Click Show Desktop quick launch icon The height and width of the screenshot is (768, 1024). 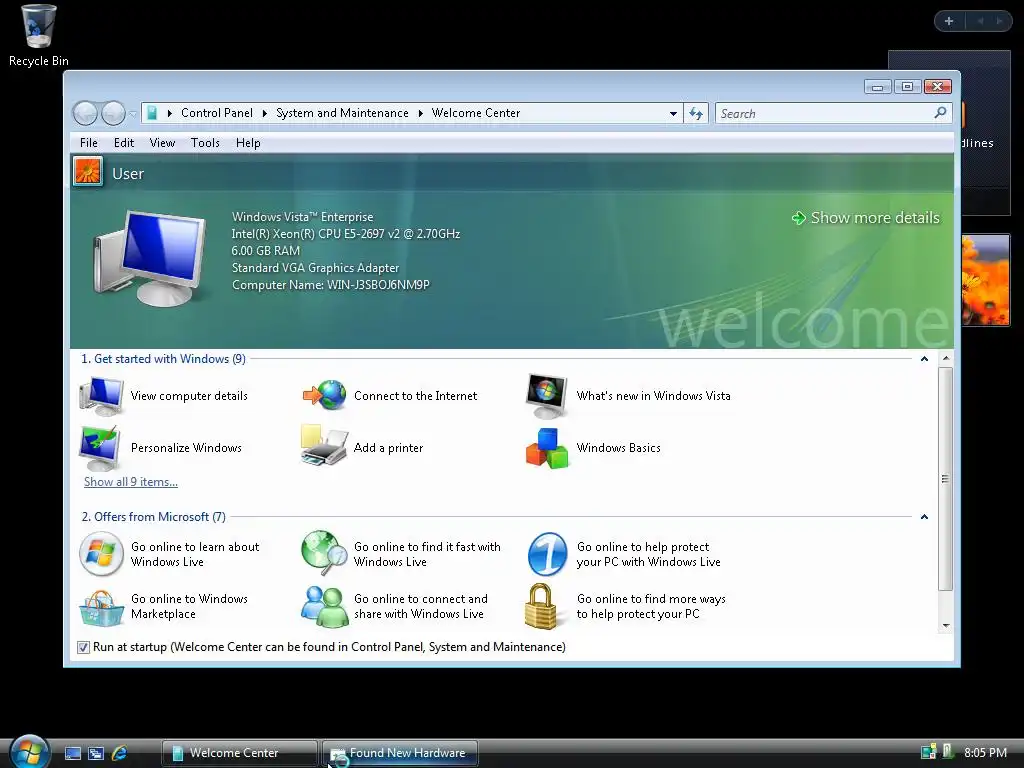[72, 753]
